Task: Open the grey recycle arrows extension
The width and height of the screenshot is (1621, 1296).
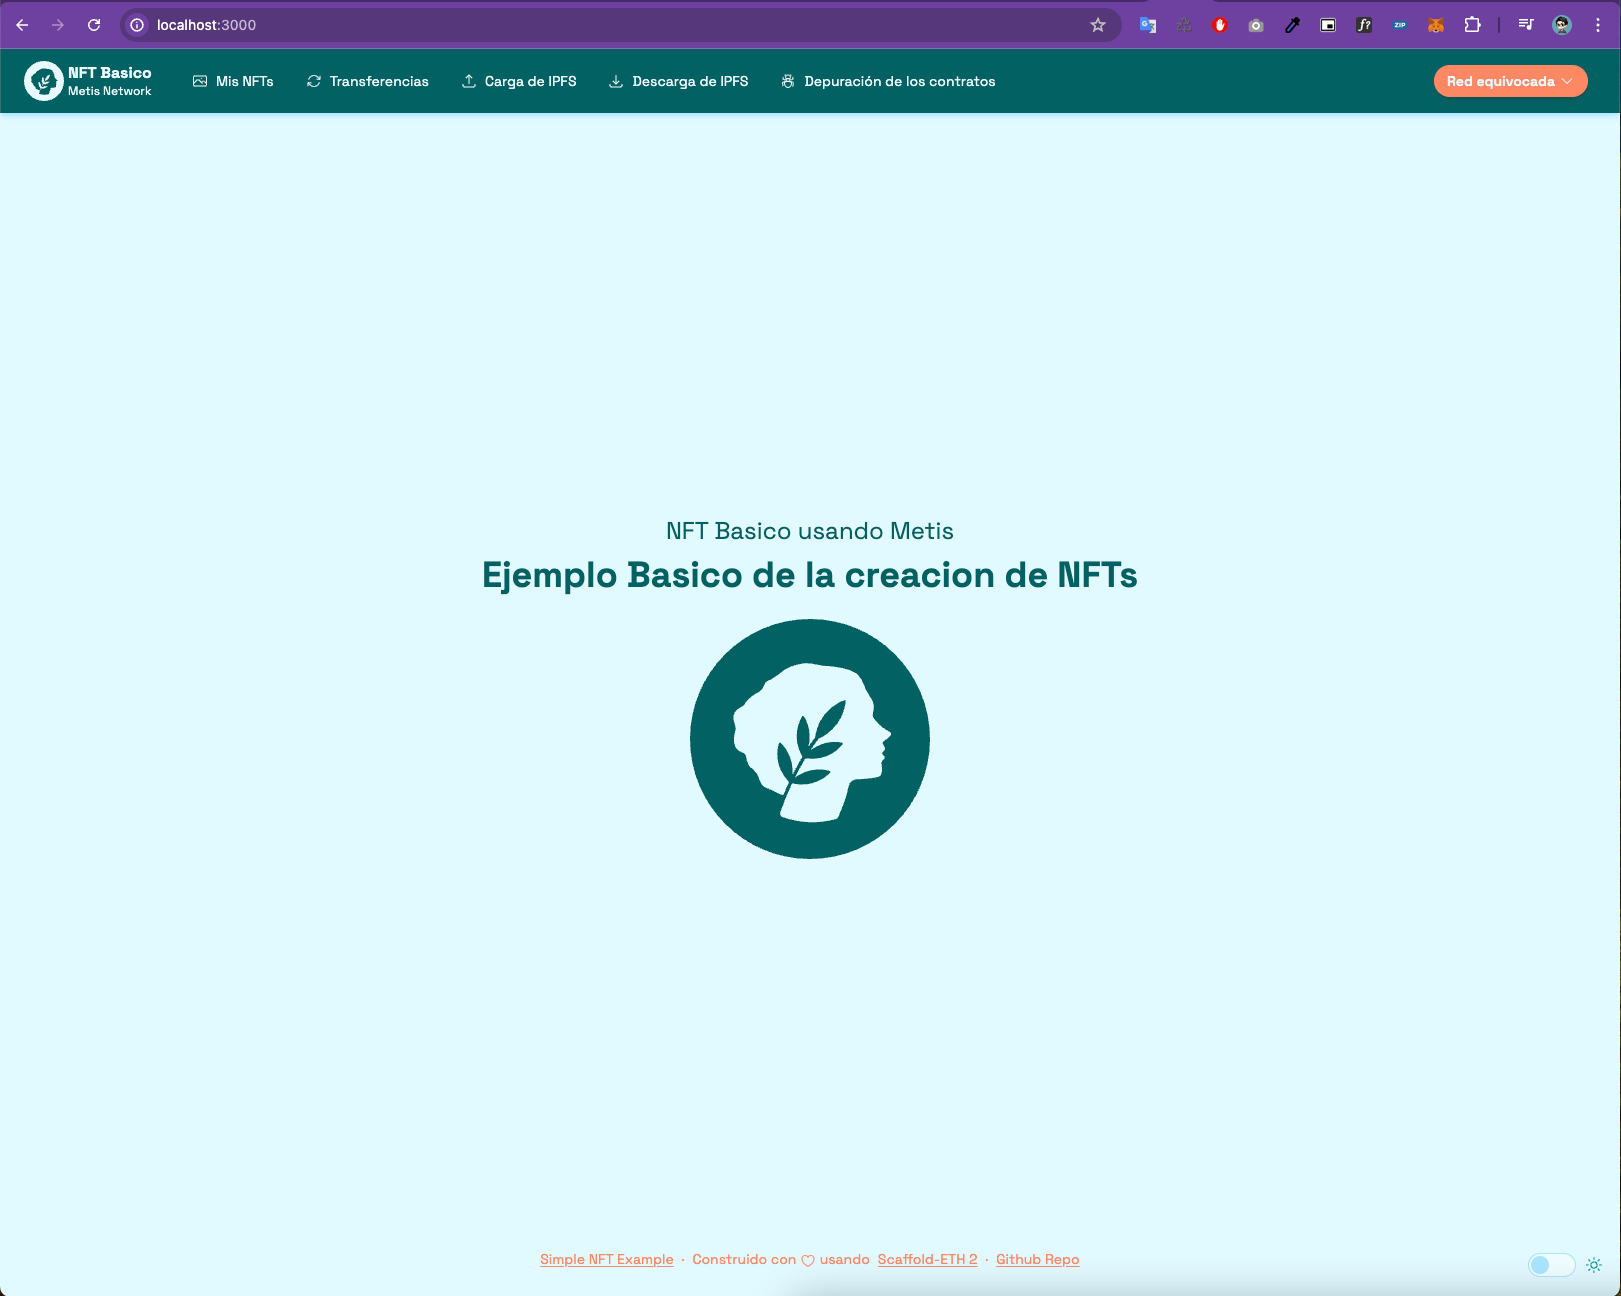Action: coord(1184,25)
